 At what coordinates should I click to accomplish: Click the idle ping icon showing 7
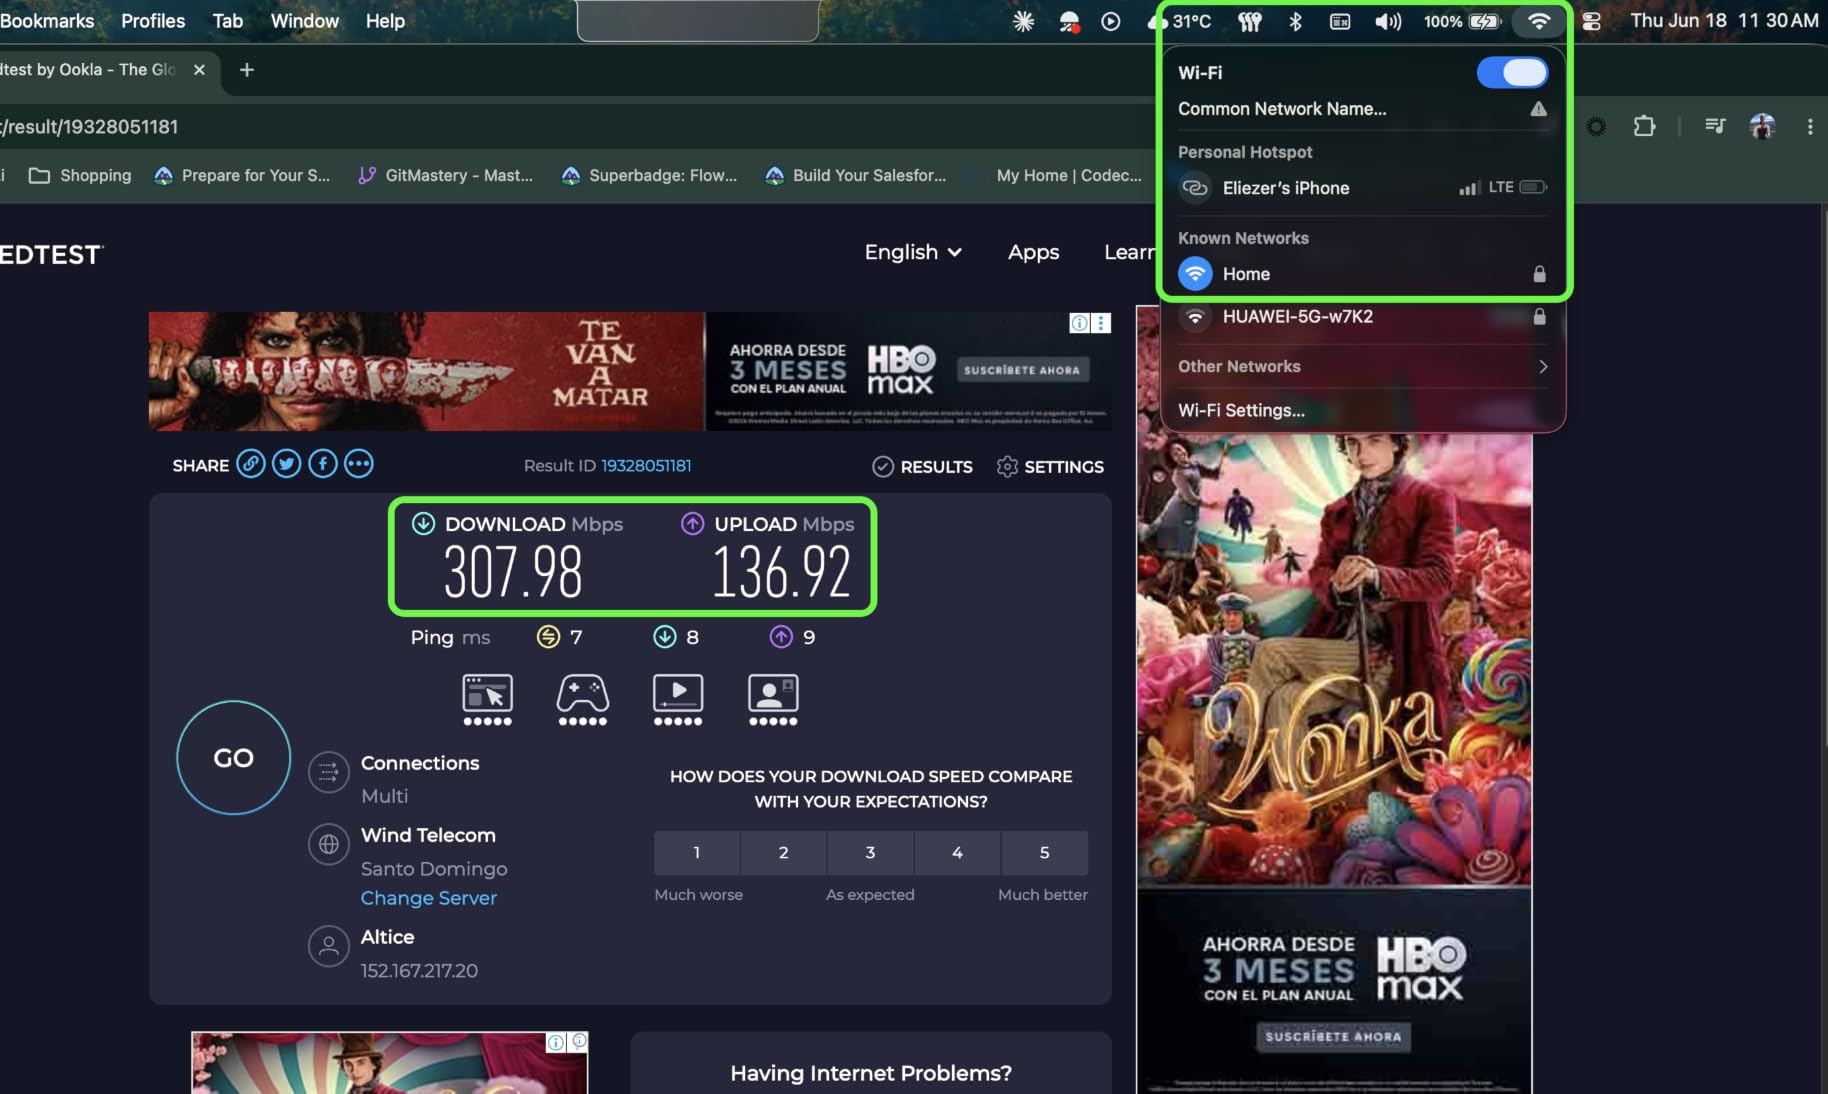point(548,637)
